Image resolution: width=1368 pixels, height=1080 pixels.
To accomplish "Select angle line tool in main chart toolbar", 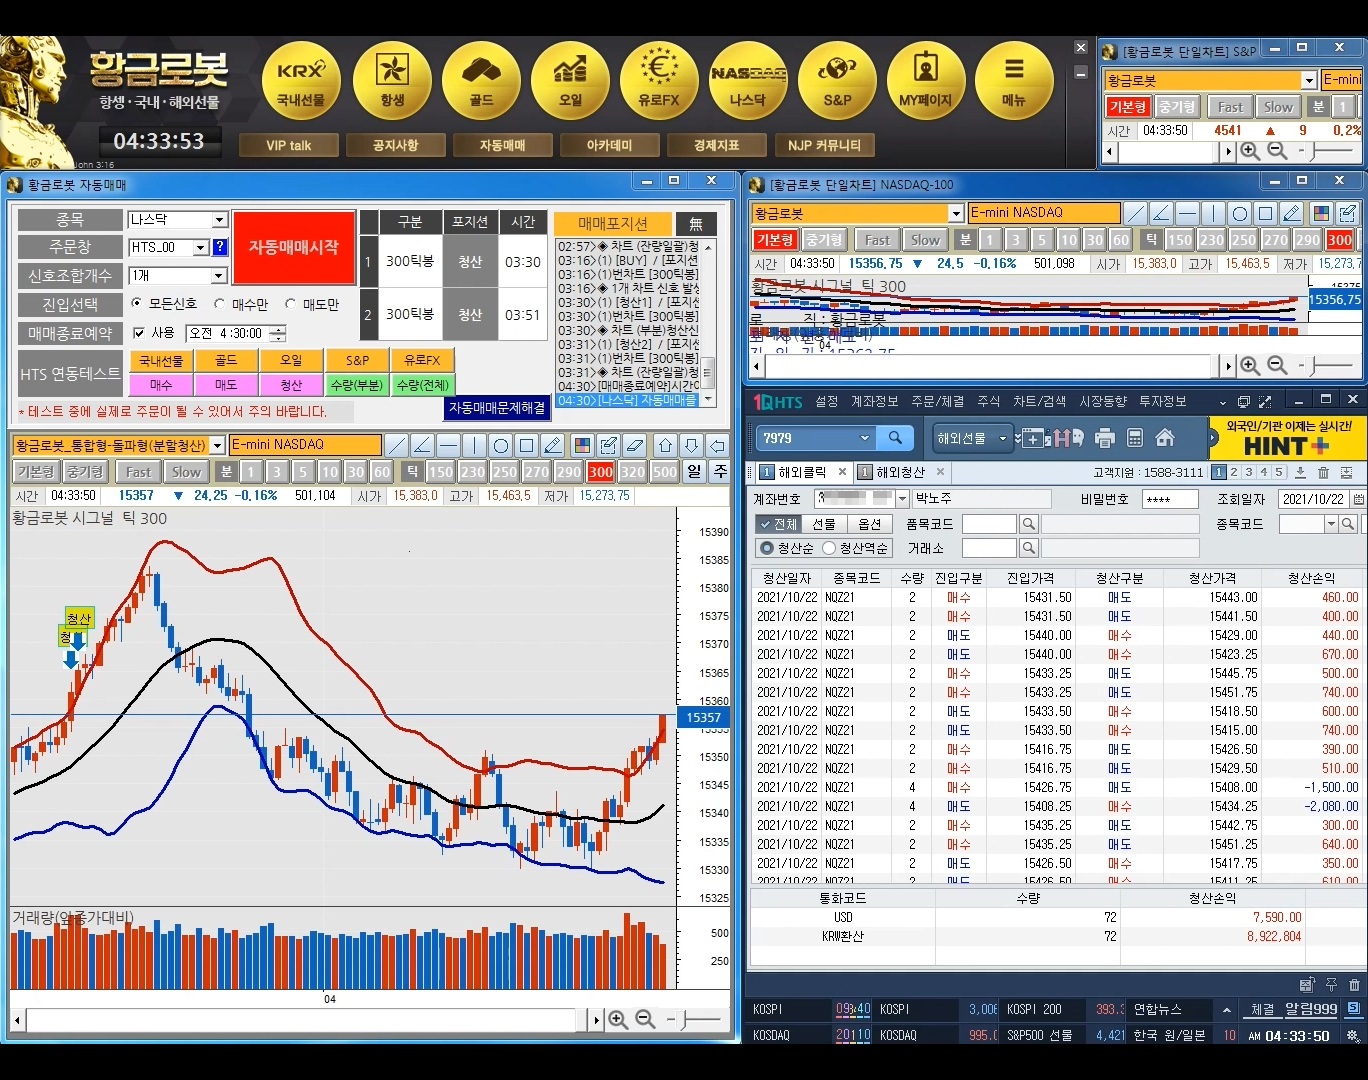I will (x=423, y=446).
